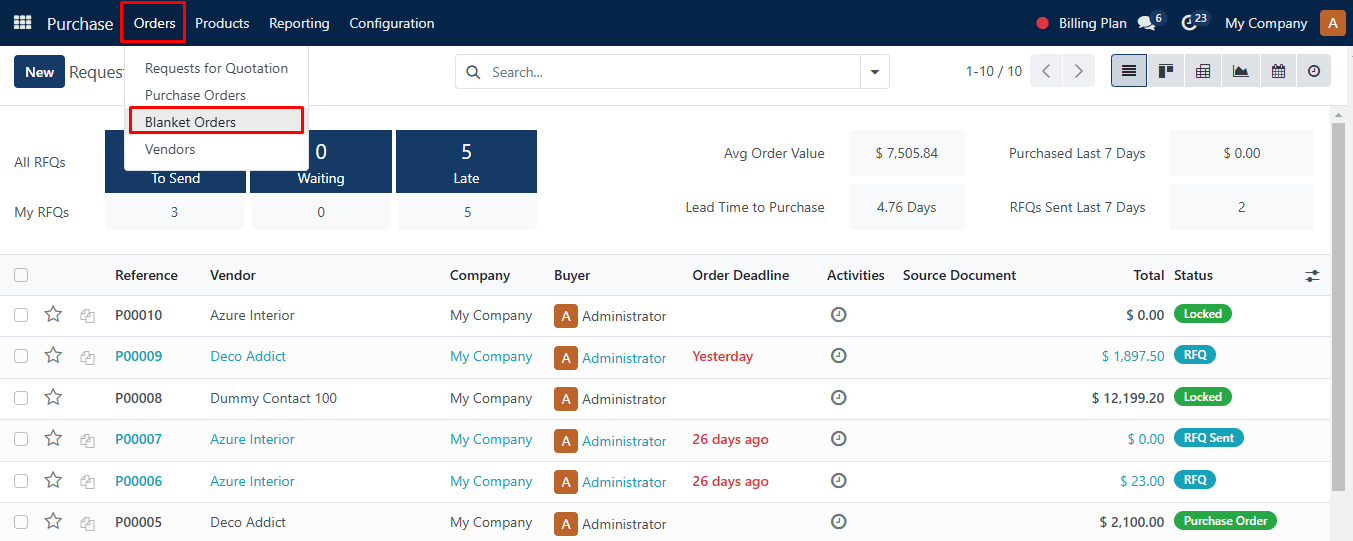This screenshot has height=541, width=1353.
Task: Open the user avatar A menu
Action: (x=1333, y=23)
